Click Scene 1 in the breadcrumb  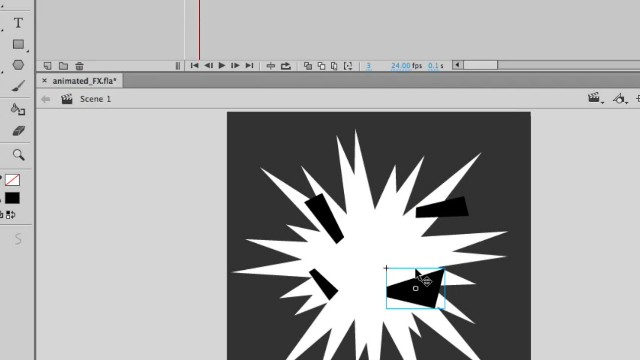(95, 99)
